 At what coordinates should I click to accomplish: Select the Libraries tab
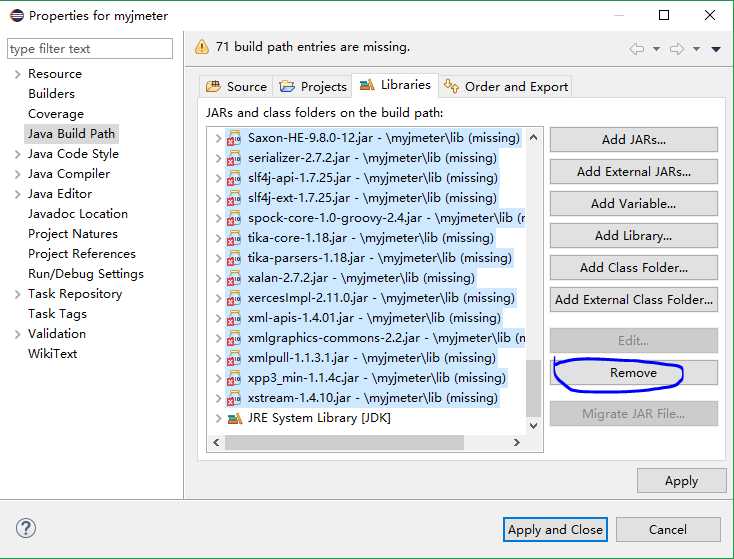pyautogui.click(x=395, y=85)
